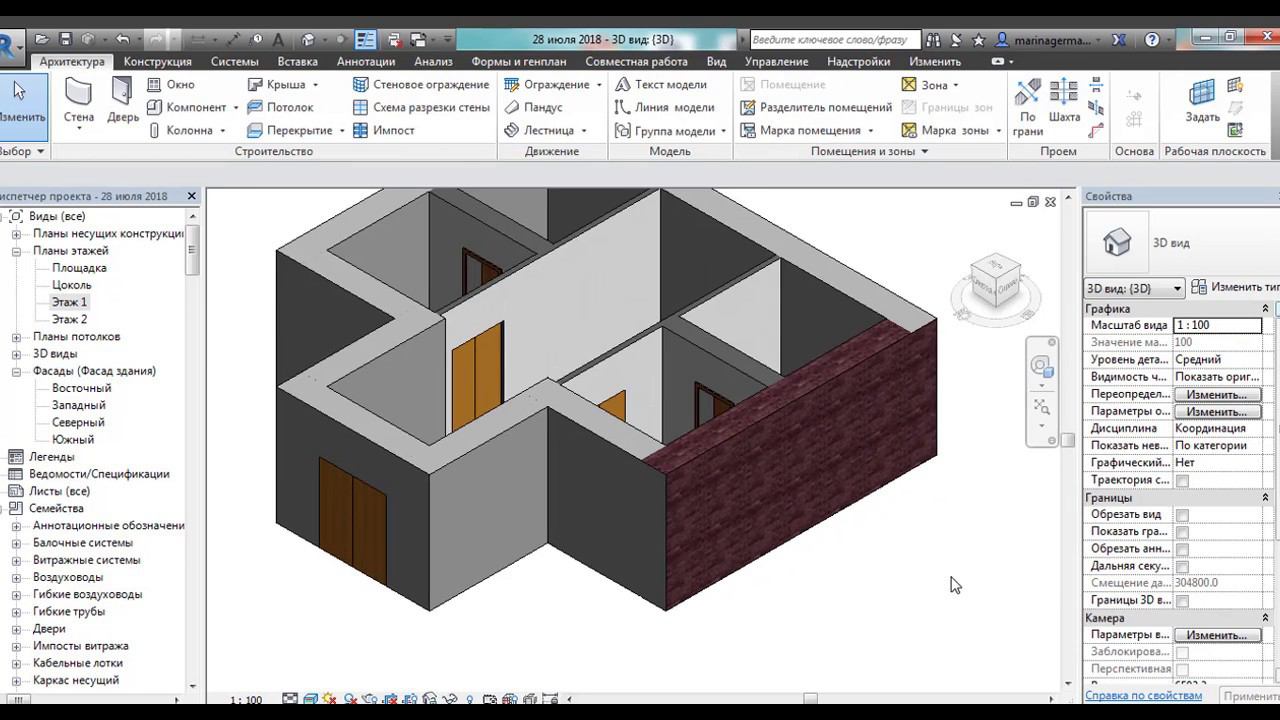Open file via Quick Access folder icon
This screenshot has height=720, width=1280.
pyautogui.click(x=41, y=40)
